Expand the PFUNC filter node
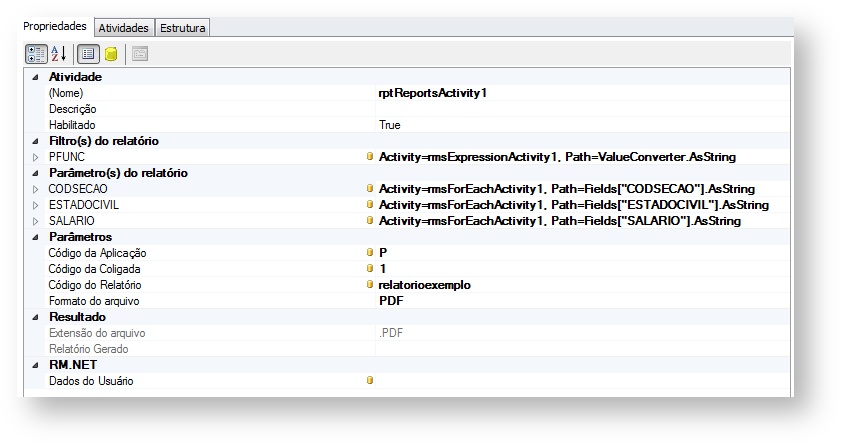Screen dimensions: 842x445 tap(36, 156)
